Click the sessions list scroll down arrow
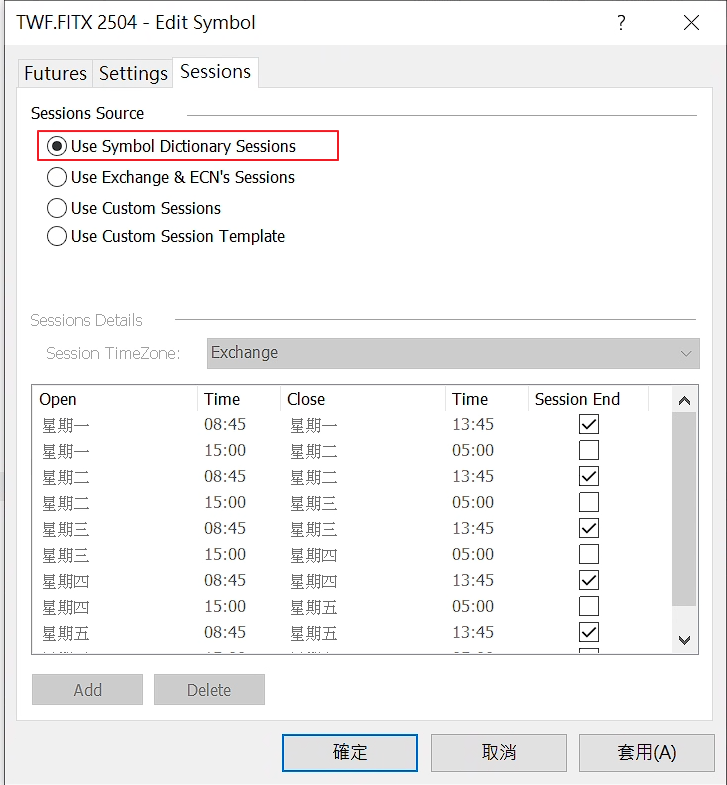727x785 pixels. (684, 640)
